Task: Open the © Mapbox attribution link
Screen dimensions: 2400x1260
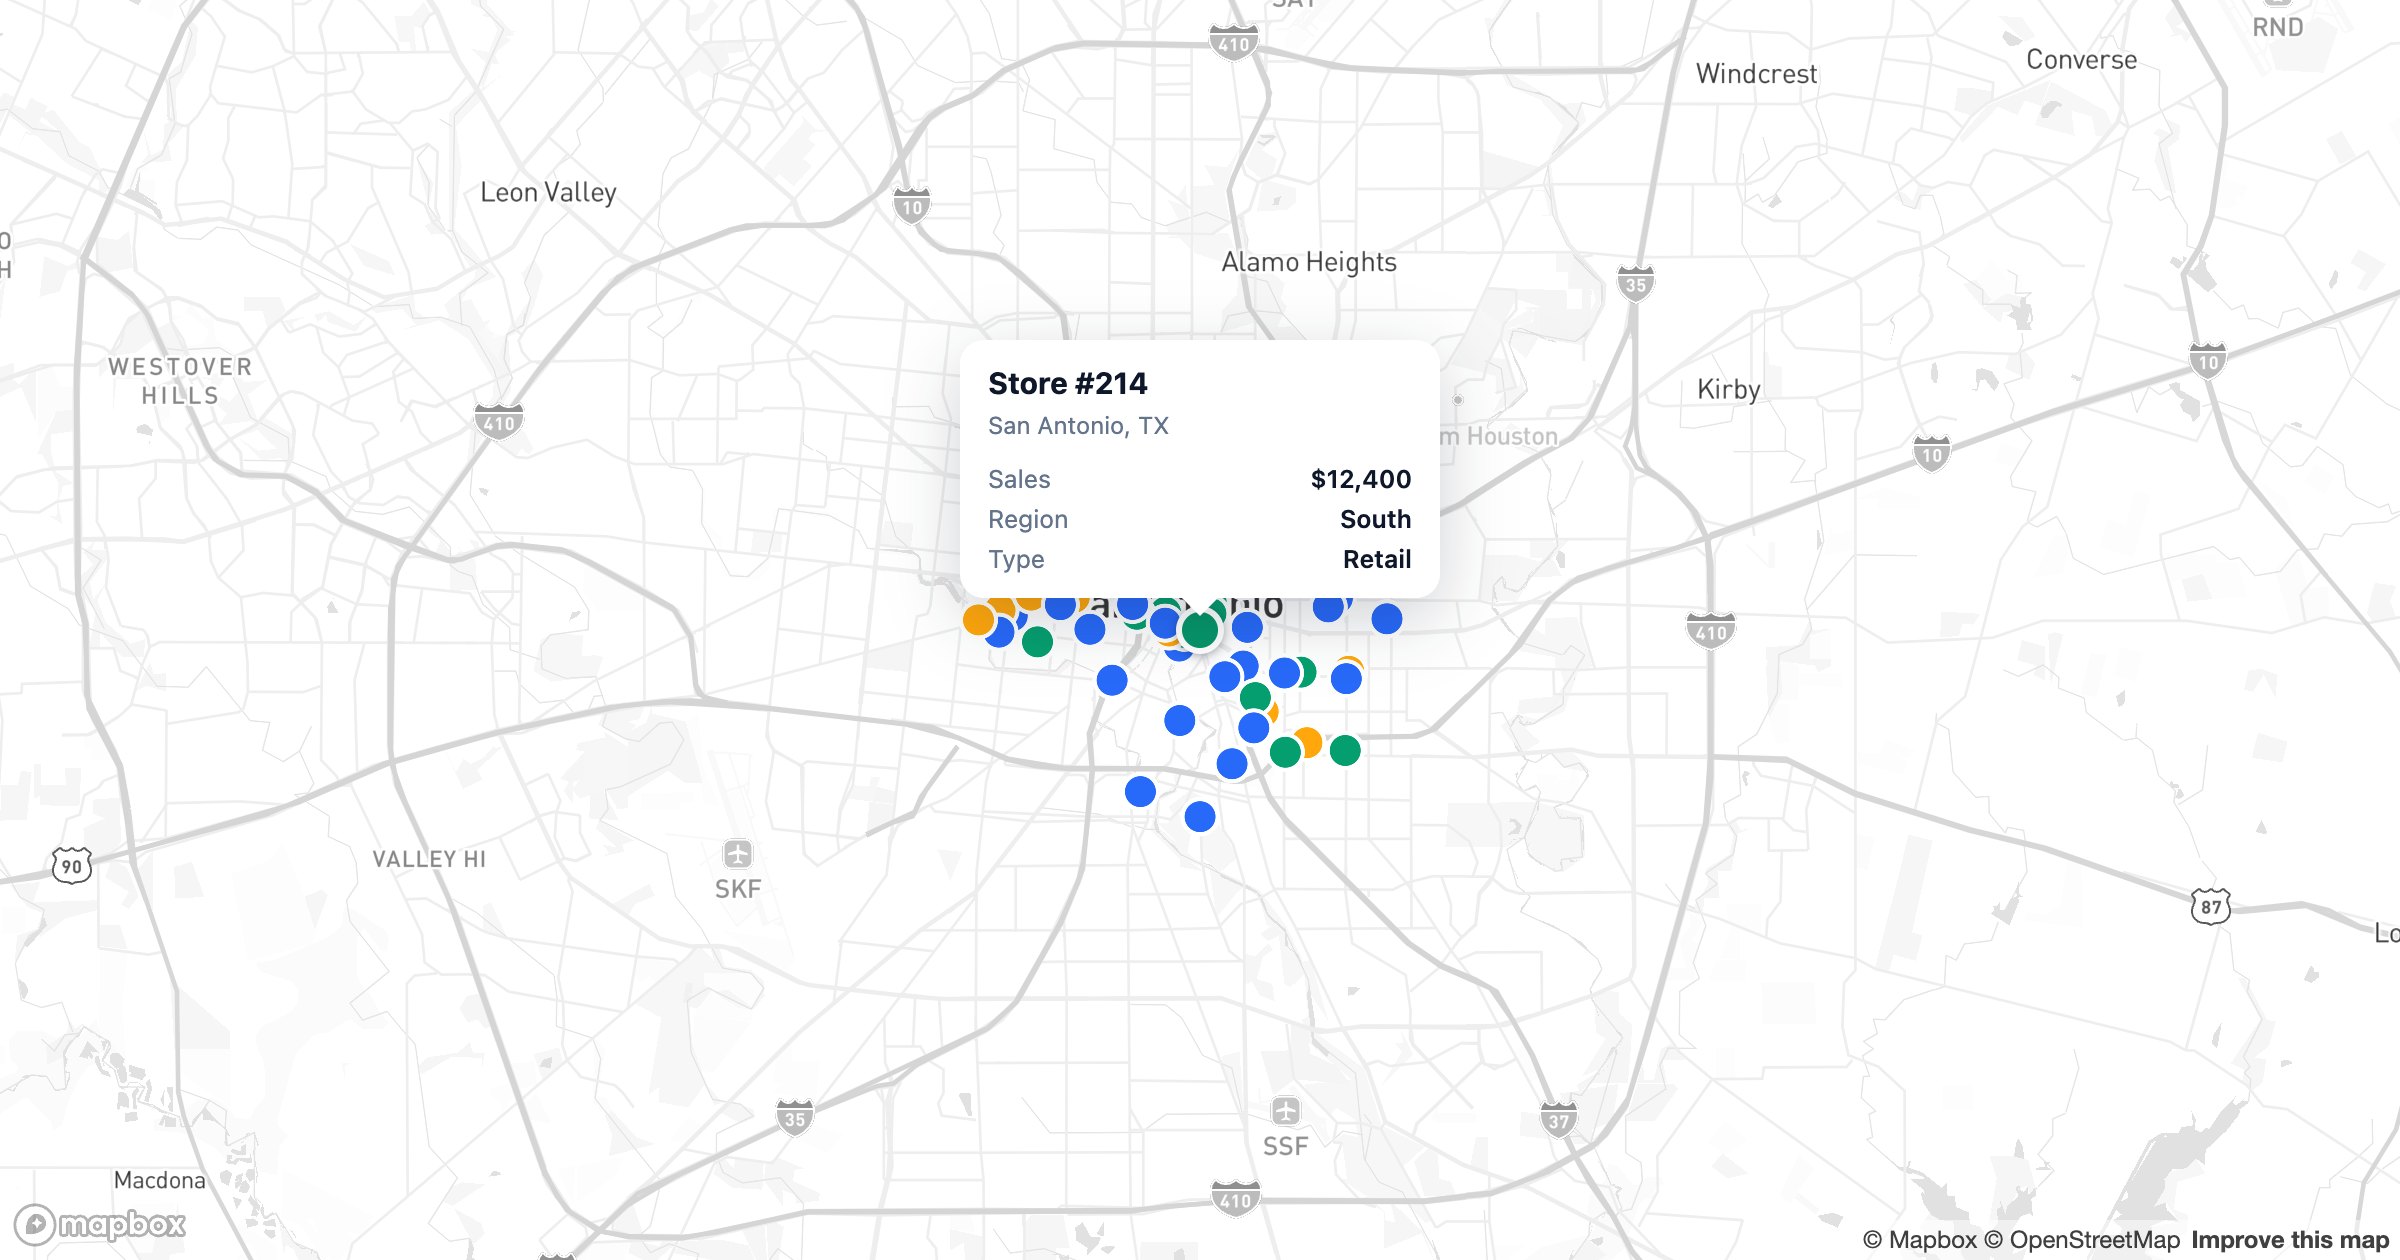Action: (1920, 1240)
